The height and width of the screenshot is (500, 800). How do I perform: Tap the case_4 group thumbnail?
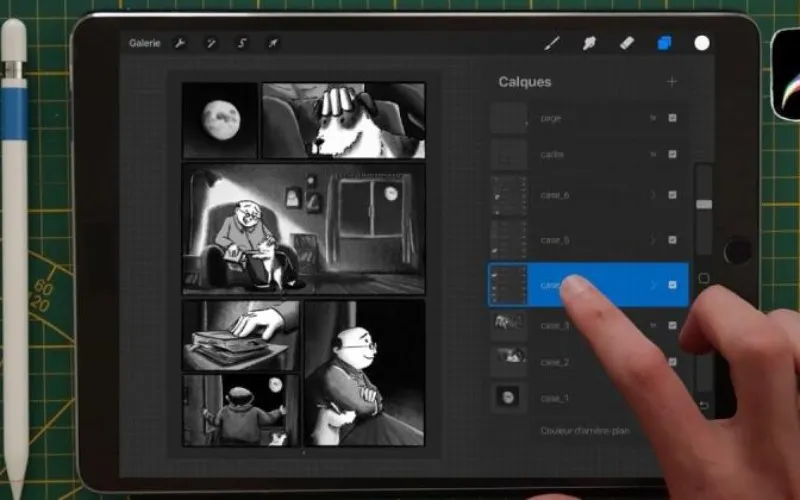[x=509, y=285]
